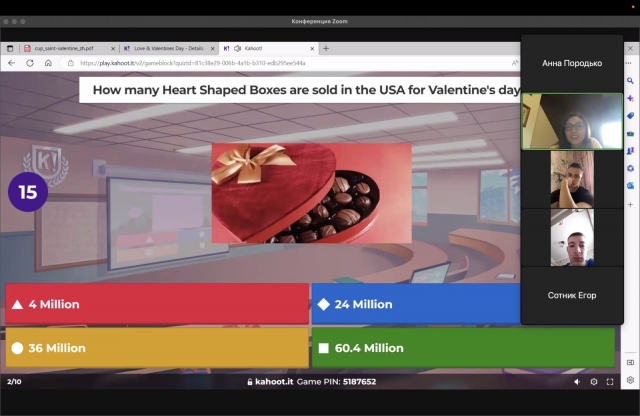Open the Microsoft 365 sidebar icon
Viewport: 640px width, 416px height.
click(x=630, y=168)
